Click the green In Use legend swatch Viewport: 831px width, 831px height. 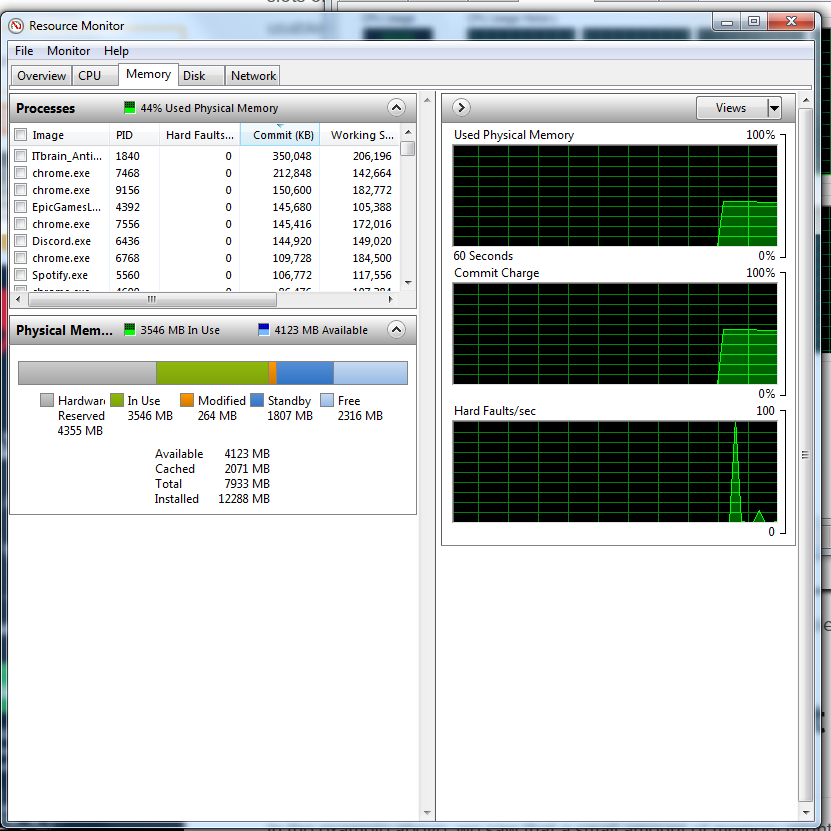point(117,400)
